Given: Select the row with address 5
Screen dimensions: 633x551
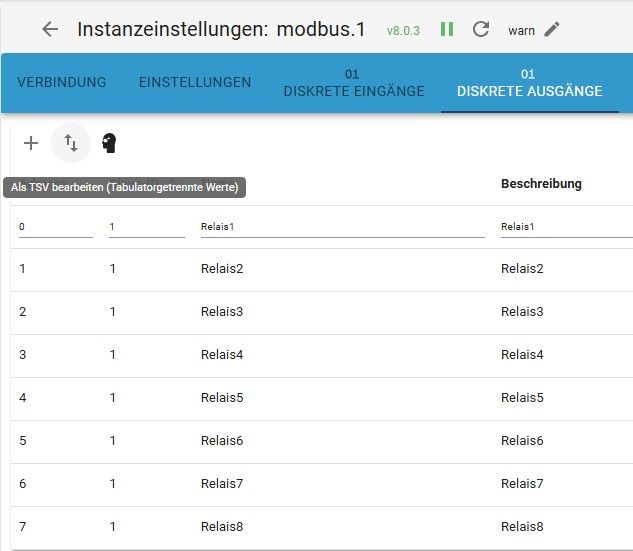Looking at the screenshot, I should pyautogui.click(x=22, y=441).
